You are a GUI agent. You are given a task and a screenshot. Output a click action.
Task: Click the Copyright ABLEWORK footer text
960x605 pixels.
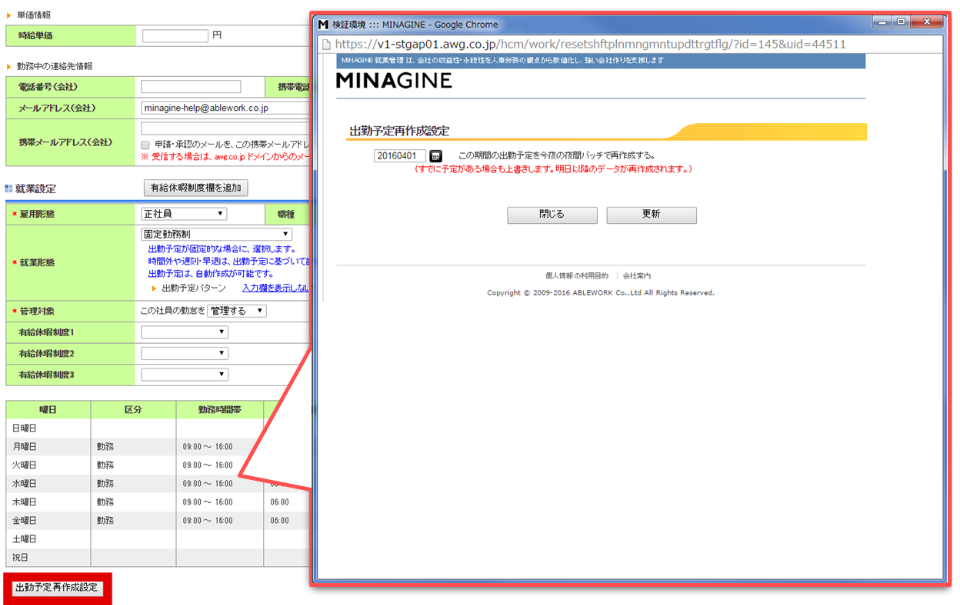pyautogui.click(x=601, y=293)
